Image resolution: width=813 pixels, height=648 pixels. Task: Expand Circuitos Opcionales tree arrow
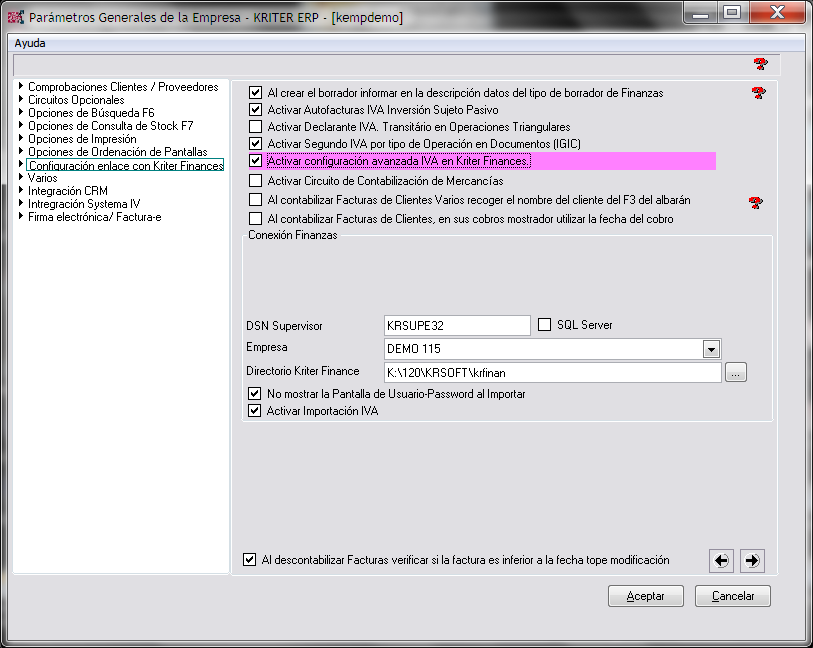coord(21,98)
